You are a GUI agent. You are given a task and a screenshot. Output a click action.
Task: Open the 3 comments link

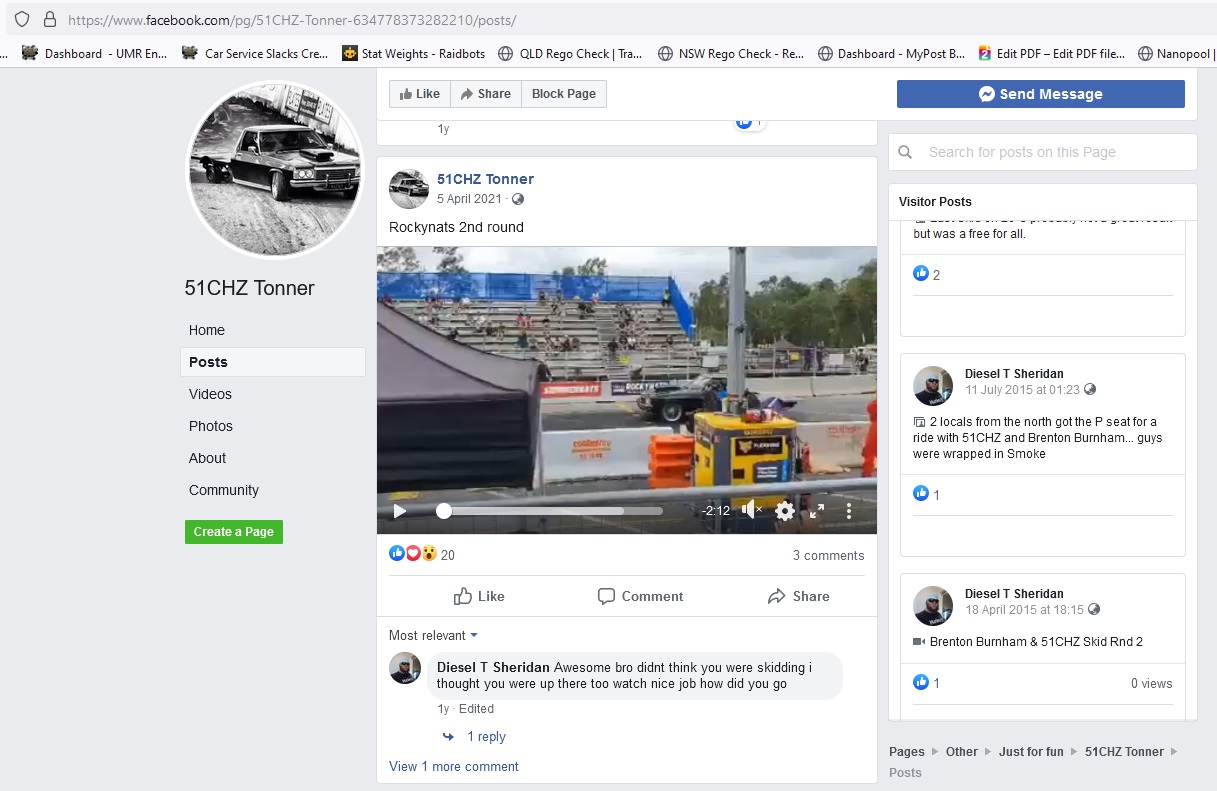point(829,555)
